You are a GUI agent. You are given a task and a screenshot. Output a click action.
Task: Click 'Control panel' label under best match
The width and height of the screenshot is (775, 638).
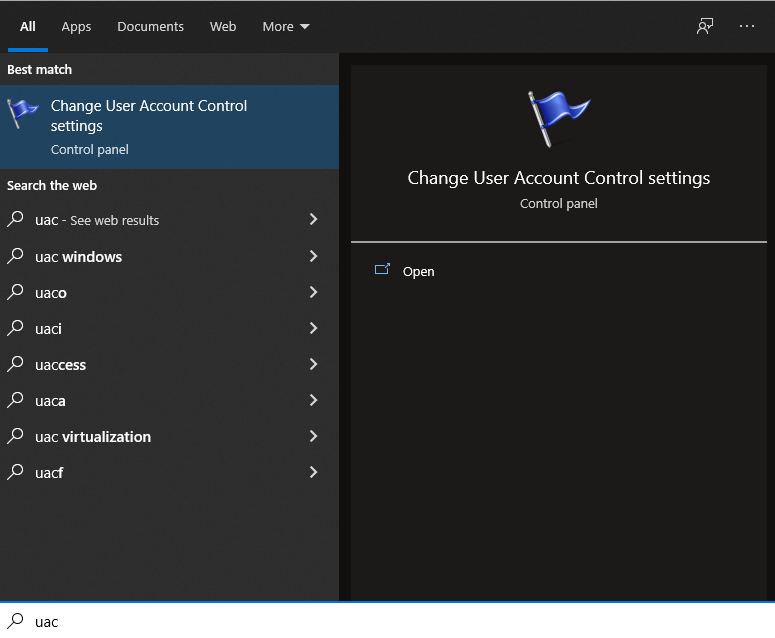click(89, 150)
